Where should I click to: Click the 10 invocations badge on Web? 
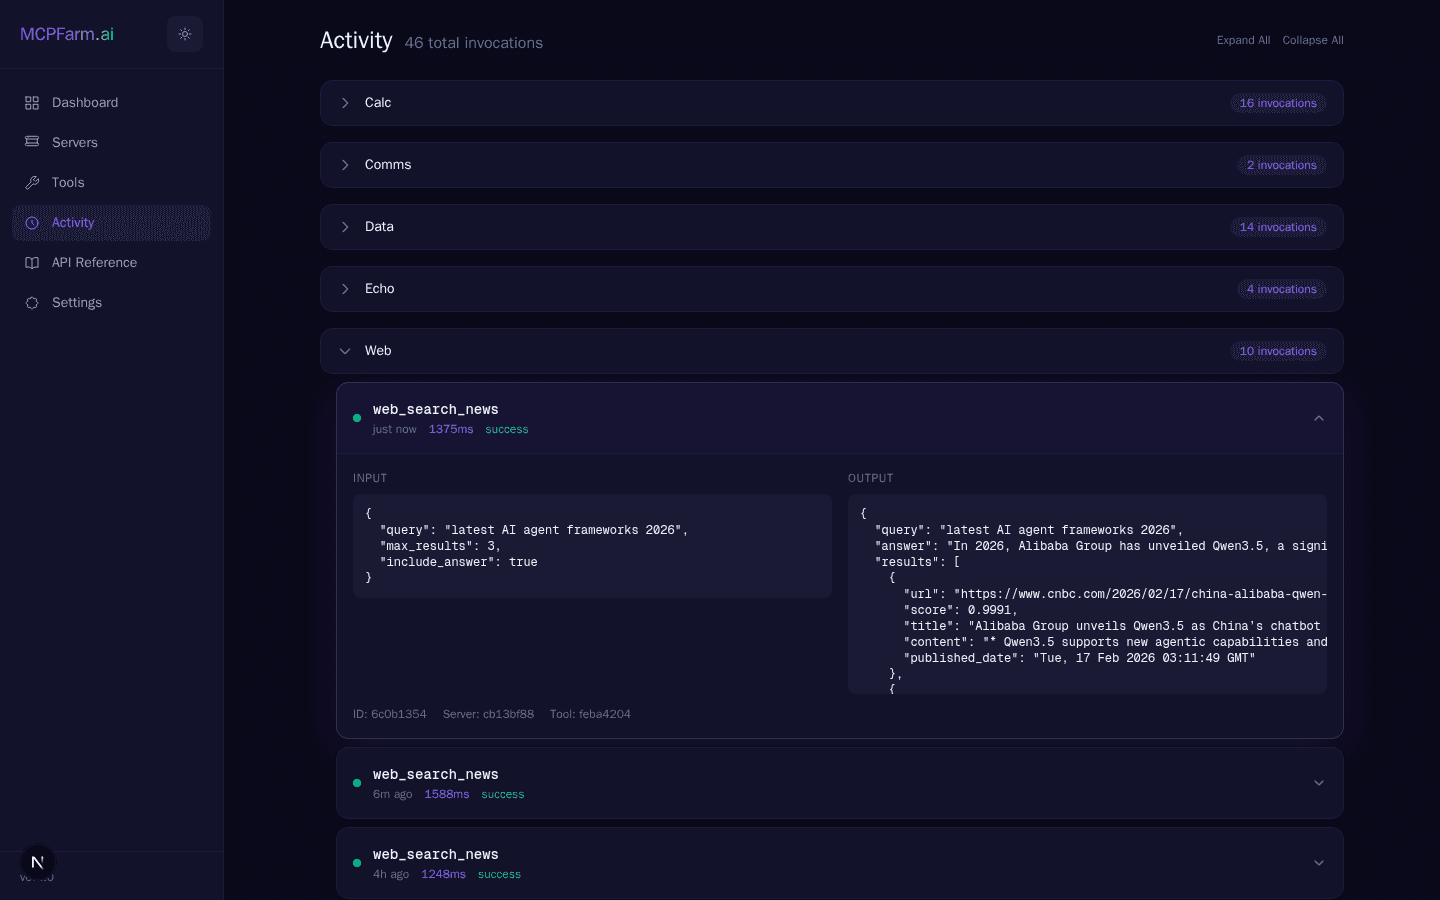tap(1278, 351)
